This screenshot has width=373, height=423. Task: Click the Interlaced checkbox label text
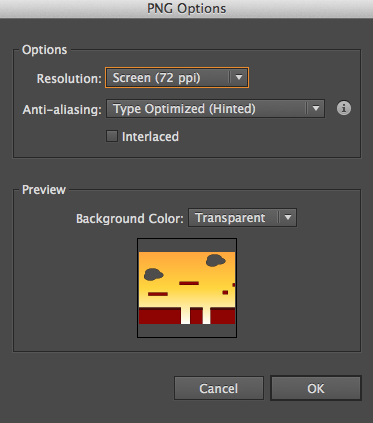click(x=150, y=137)
